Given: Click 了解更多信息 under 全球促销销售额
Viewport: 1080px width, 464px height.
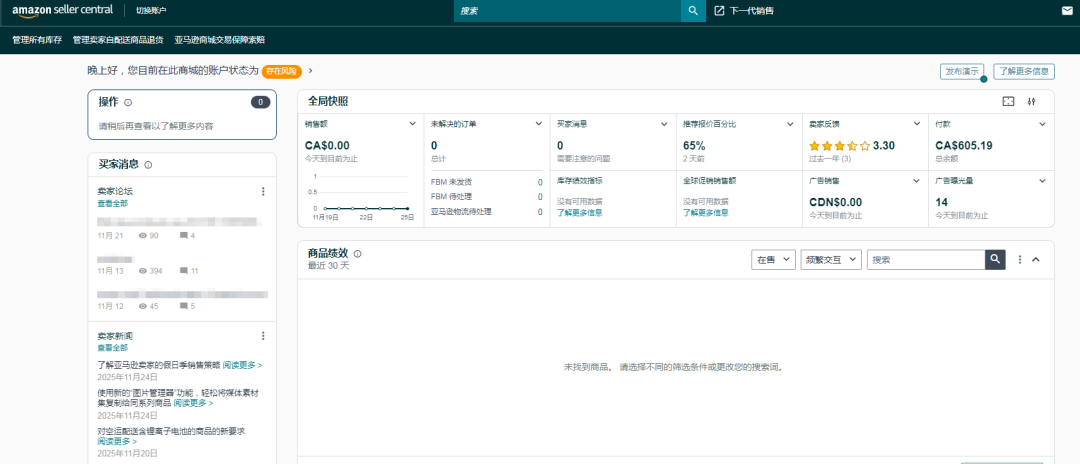Looking at the screenshot, I should [706, 213].
